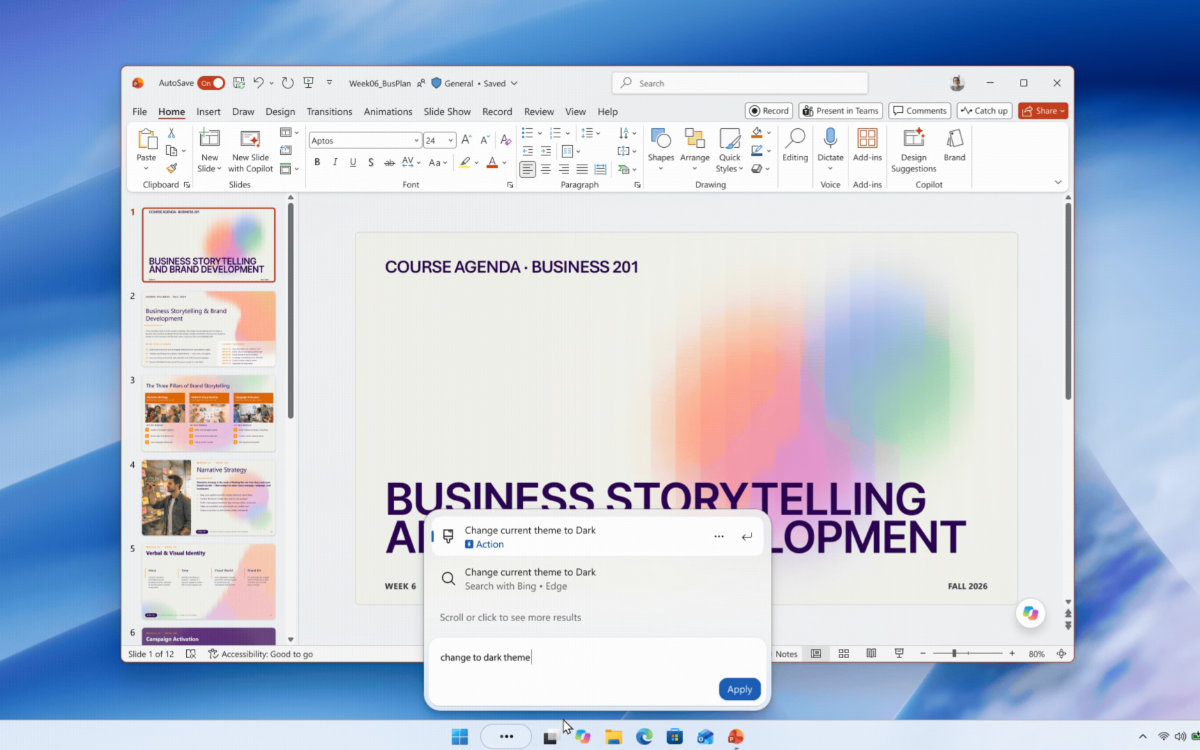Image resolution: width=1200 pixels, height=750 pixels.
Task: Fit slide to current window
Action: (x=1061, y=654)
